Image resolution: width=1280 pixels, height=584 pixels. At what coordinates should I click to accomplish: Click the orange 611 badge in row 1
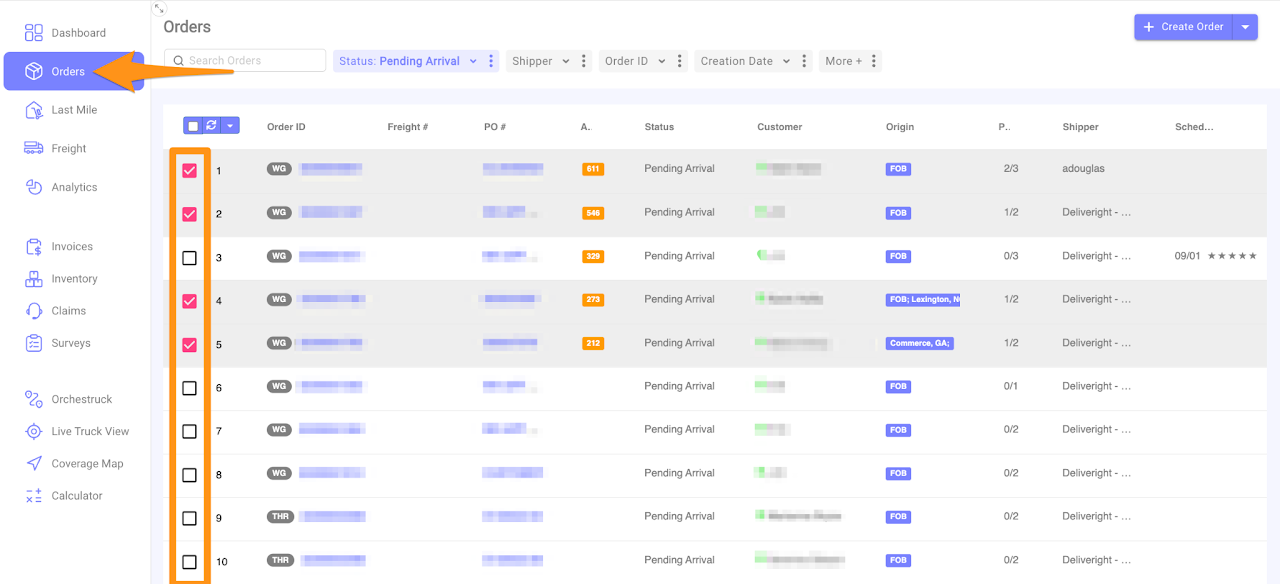click(593, 169)
